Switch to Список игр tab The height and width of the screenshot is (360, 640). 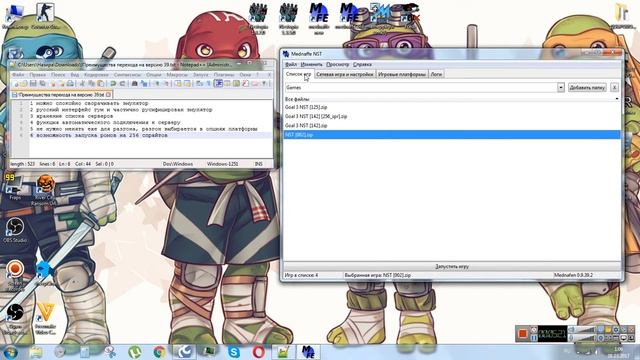298,74
